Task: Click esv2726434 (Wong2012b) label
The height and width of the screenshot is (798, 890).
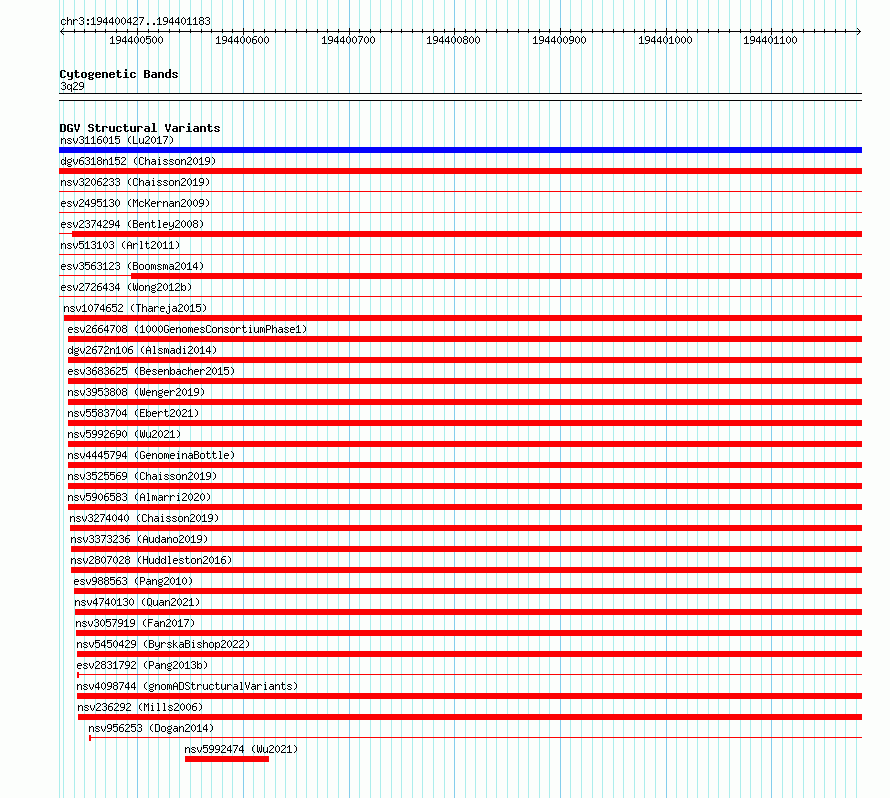Action: (x=126, y=287)
